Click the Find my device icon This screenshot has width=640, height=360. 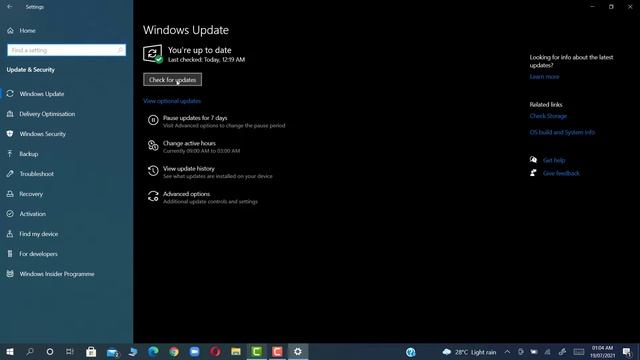(x=10, y=234)
